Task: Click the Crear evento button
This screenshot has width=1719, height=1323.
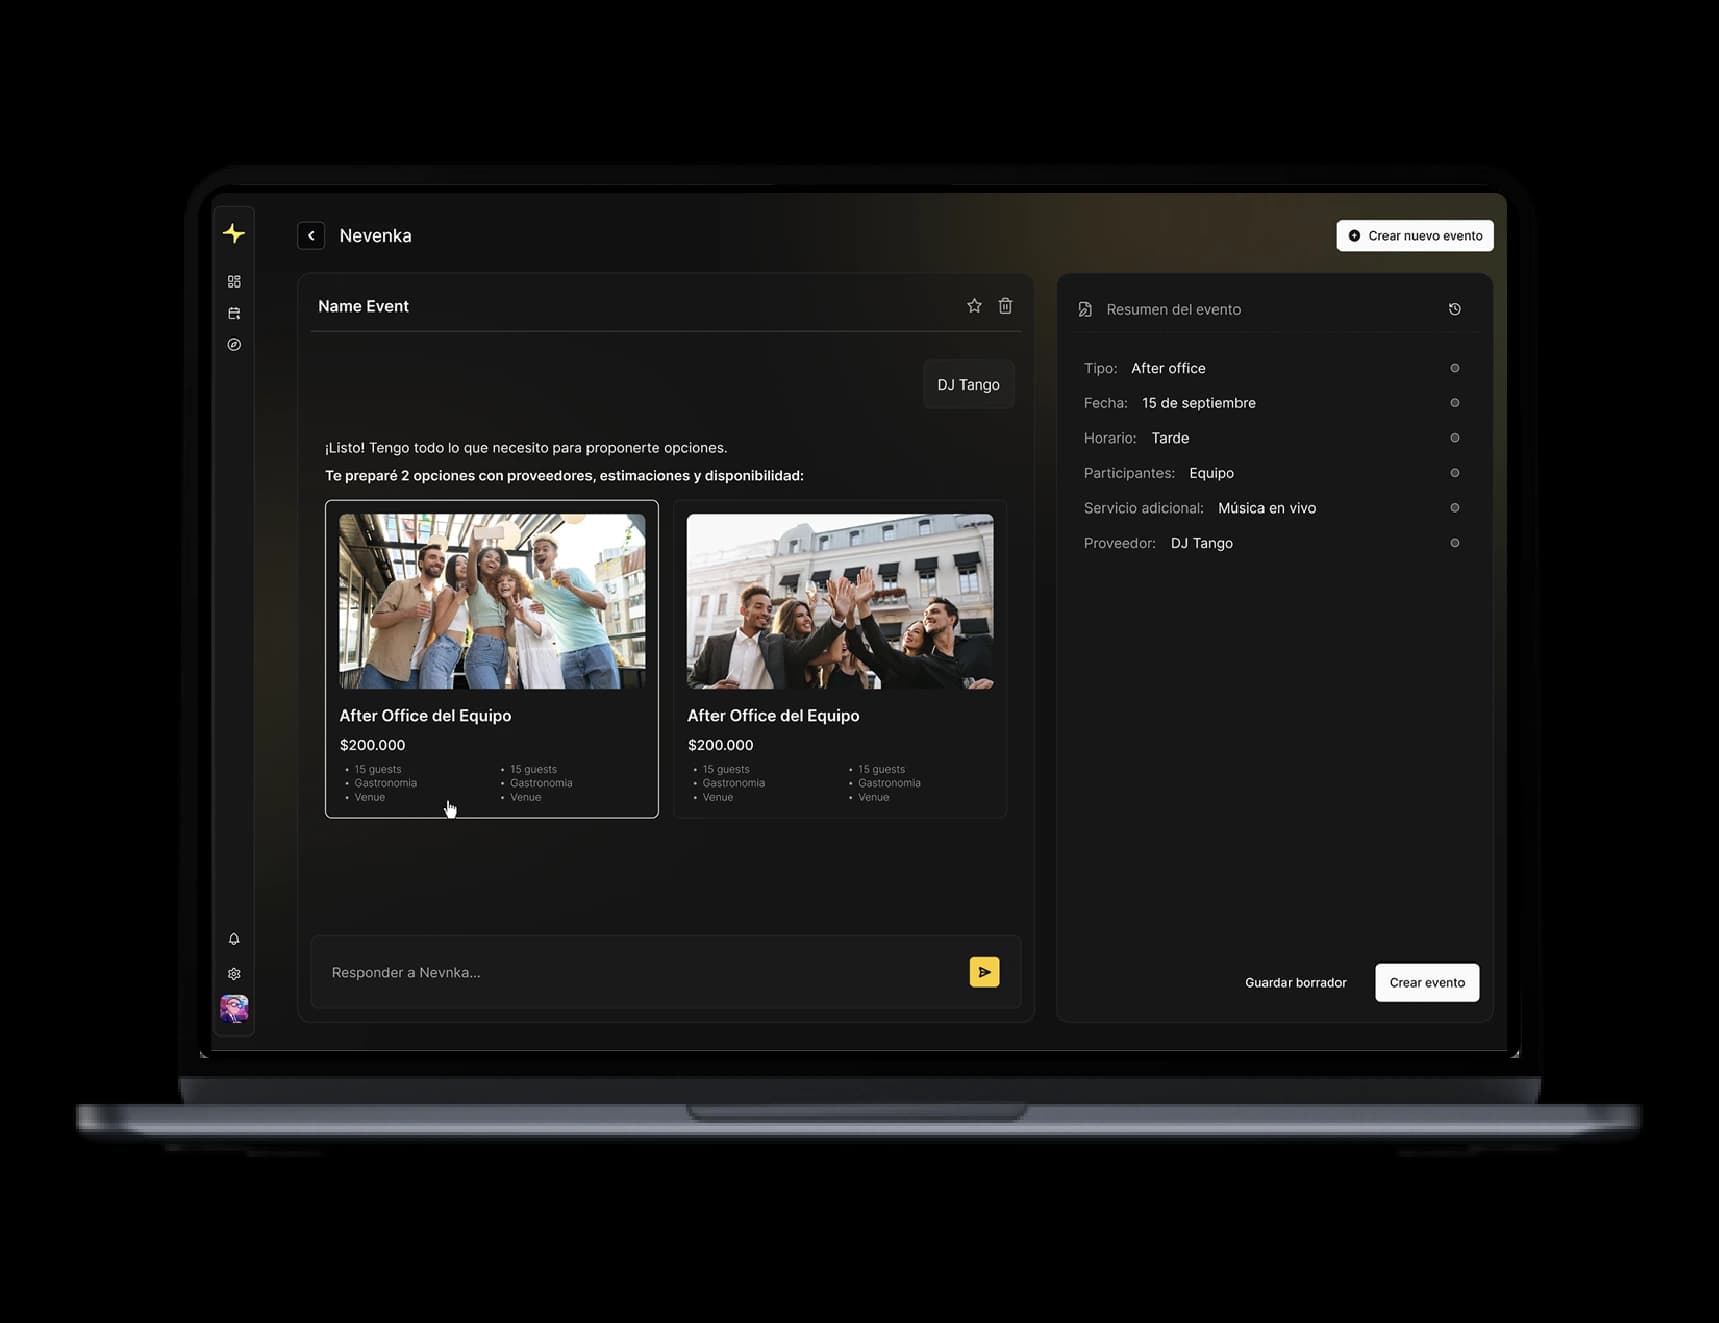Action: [1426, 983]
